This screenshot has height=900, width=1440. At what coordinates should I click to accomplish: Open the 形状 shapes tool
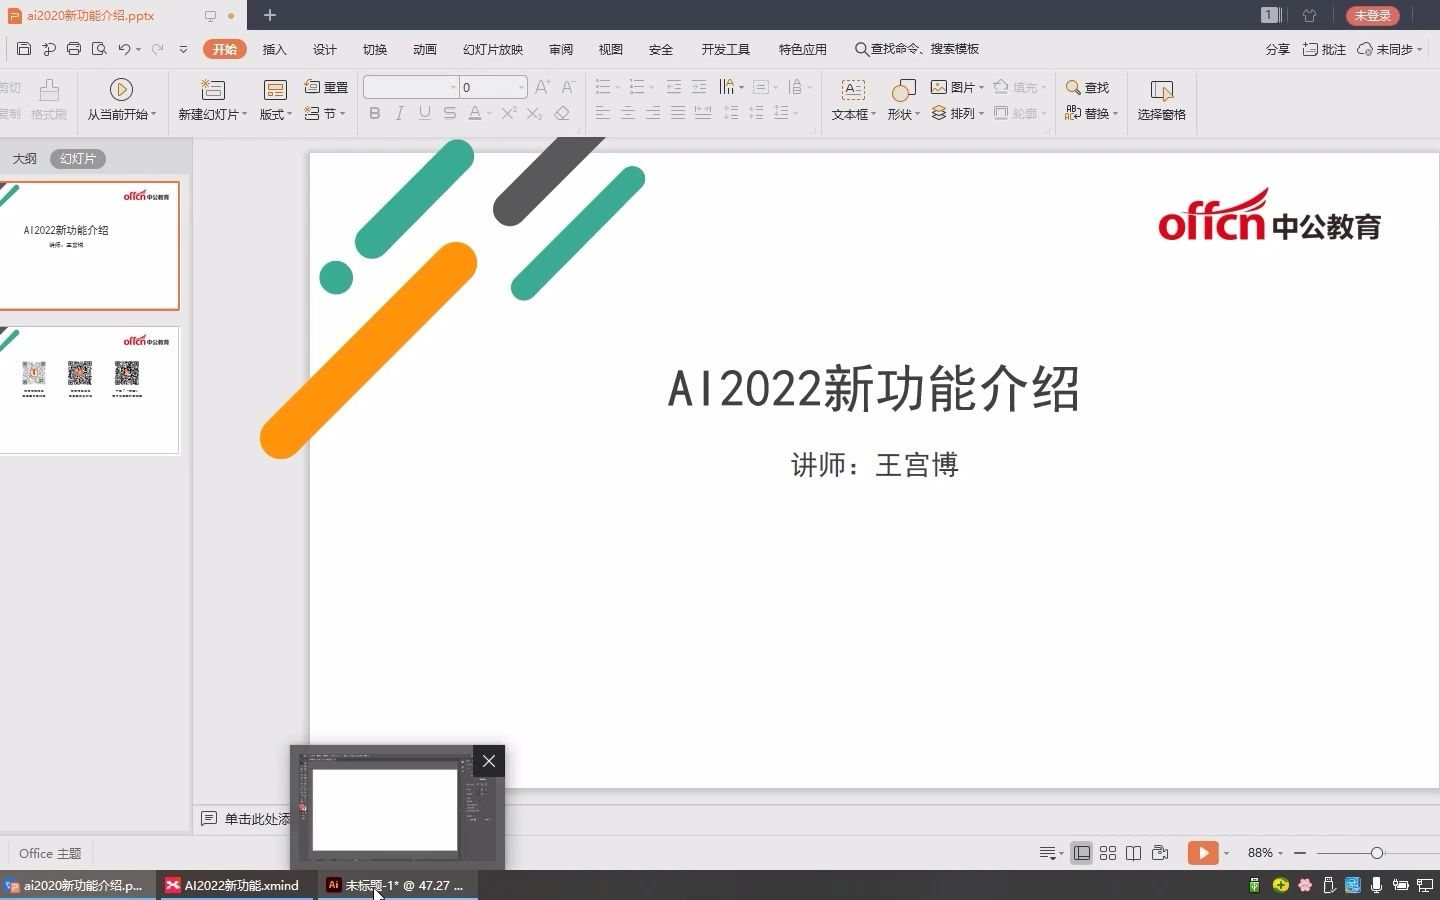[900, 100]
